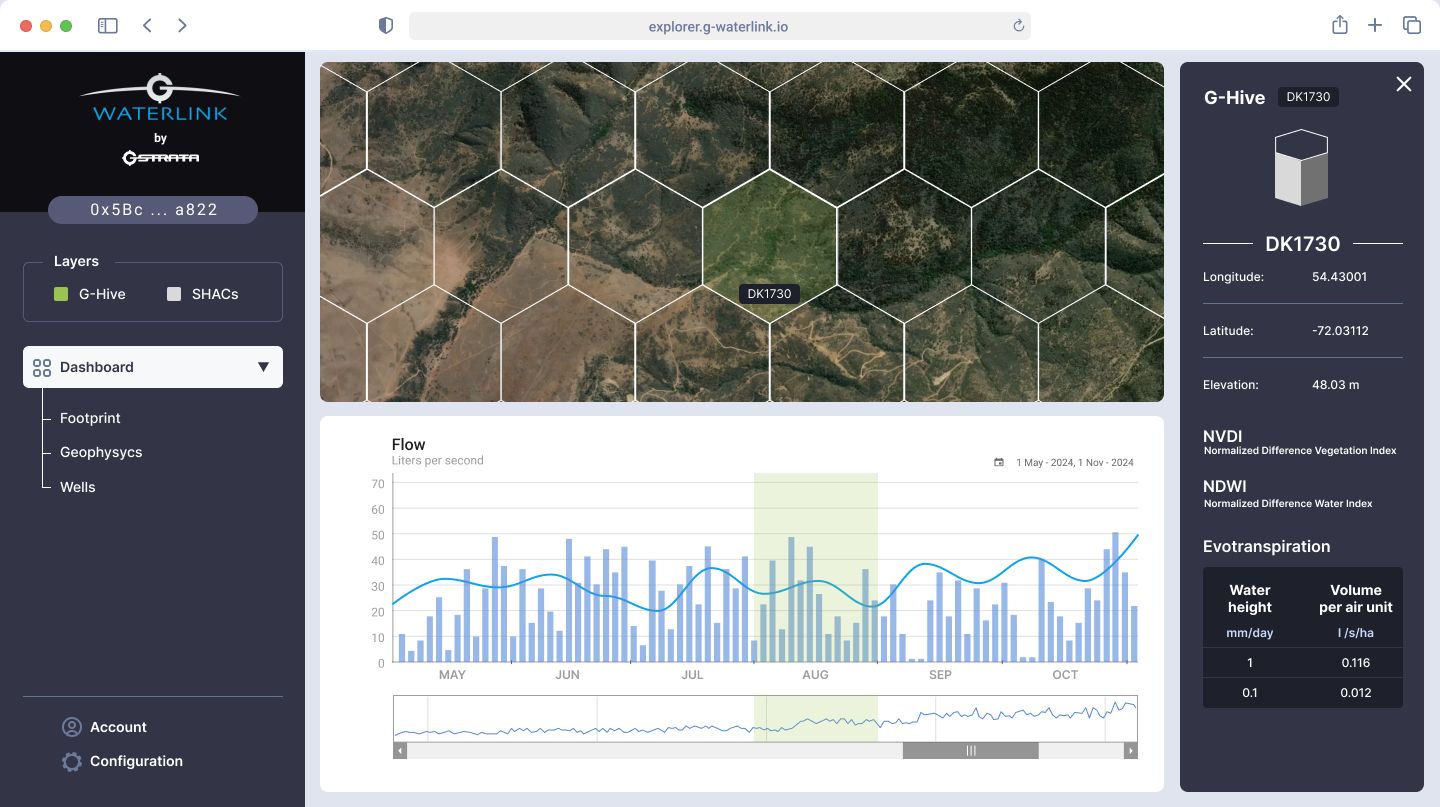Click the Latitude value -72.03112
The width and height of the screenshot is (1440, 807).
(1340, 331)
